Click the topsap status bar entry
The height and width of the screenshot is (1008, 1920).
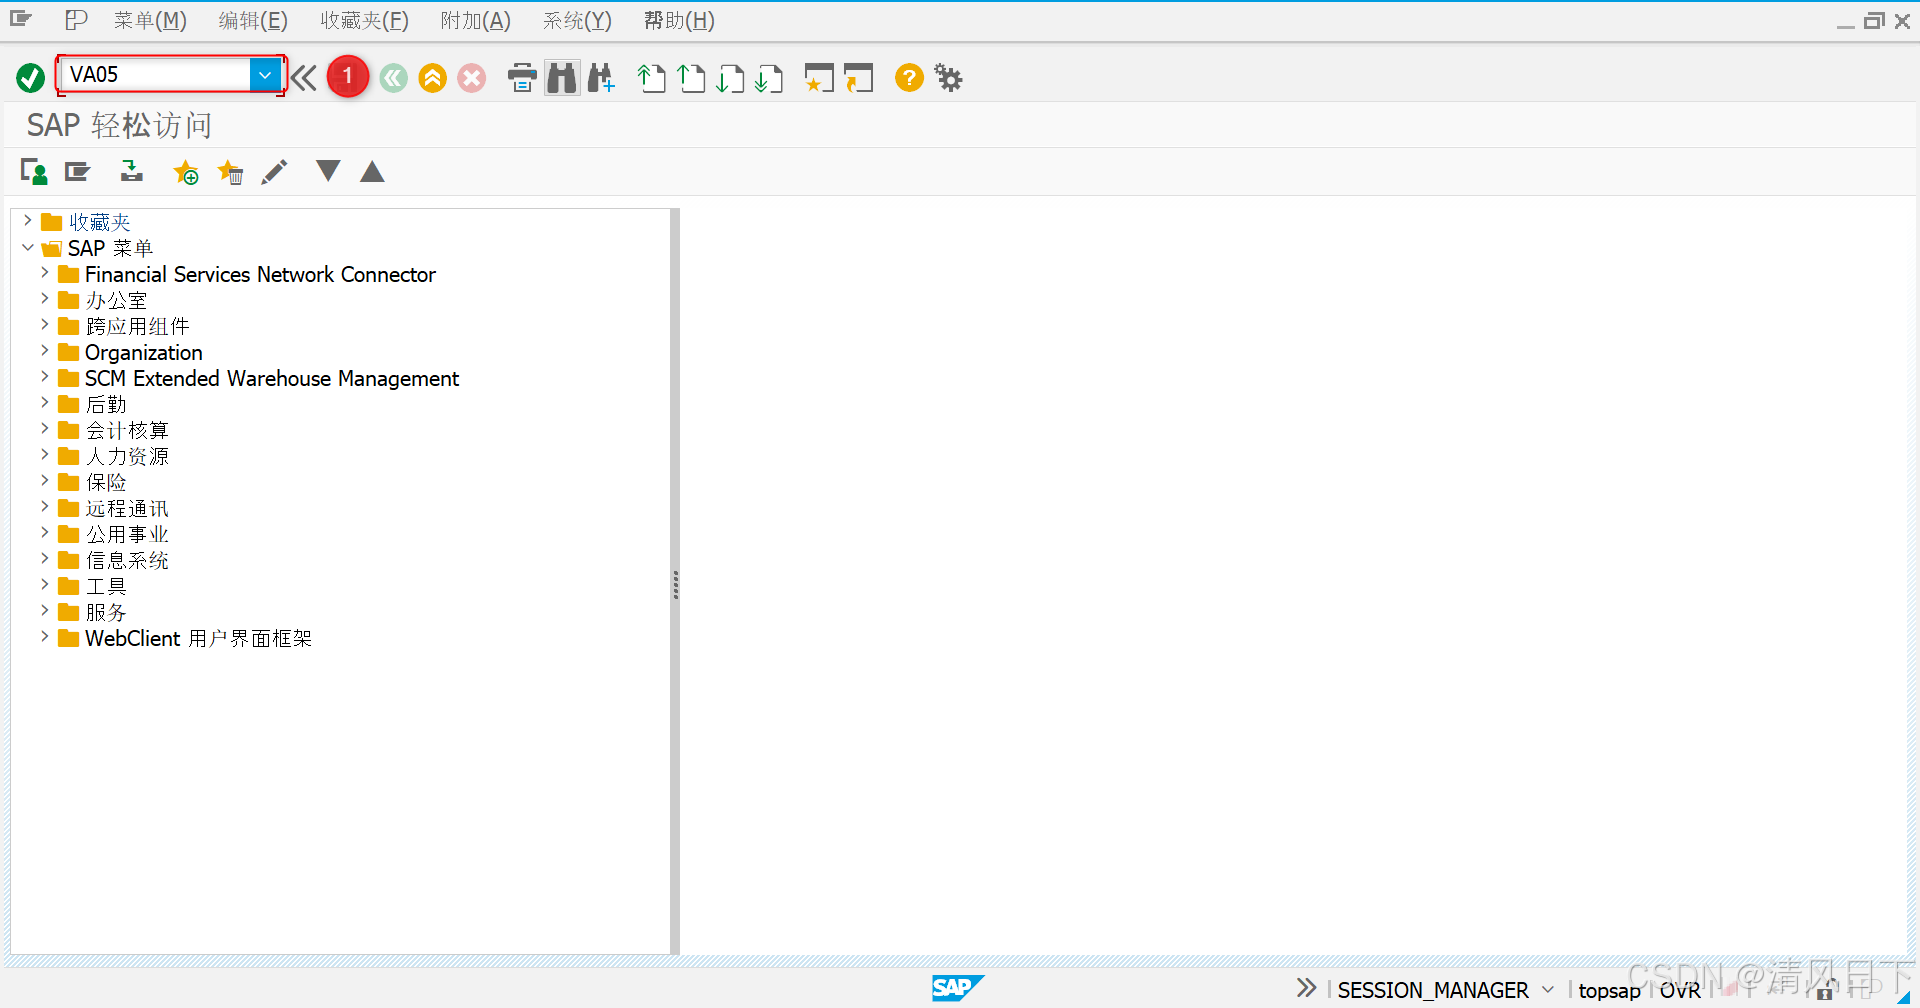(1609, 990)
